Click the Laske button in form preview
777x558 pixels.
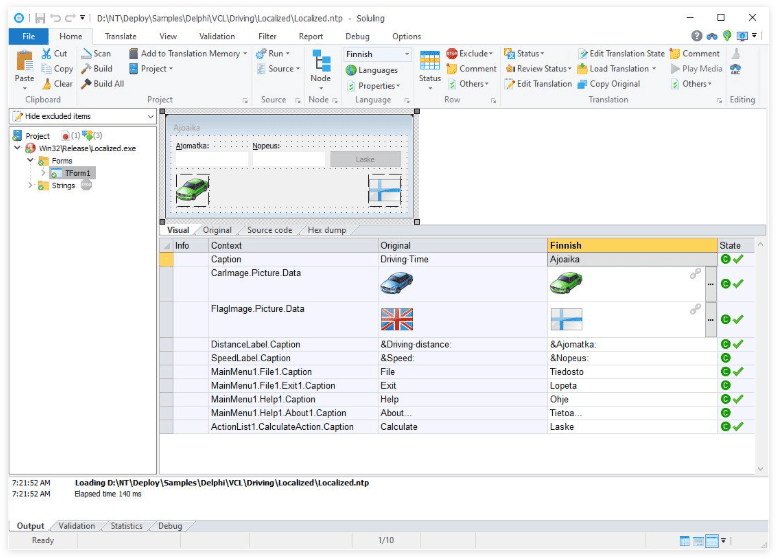365,159
